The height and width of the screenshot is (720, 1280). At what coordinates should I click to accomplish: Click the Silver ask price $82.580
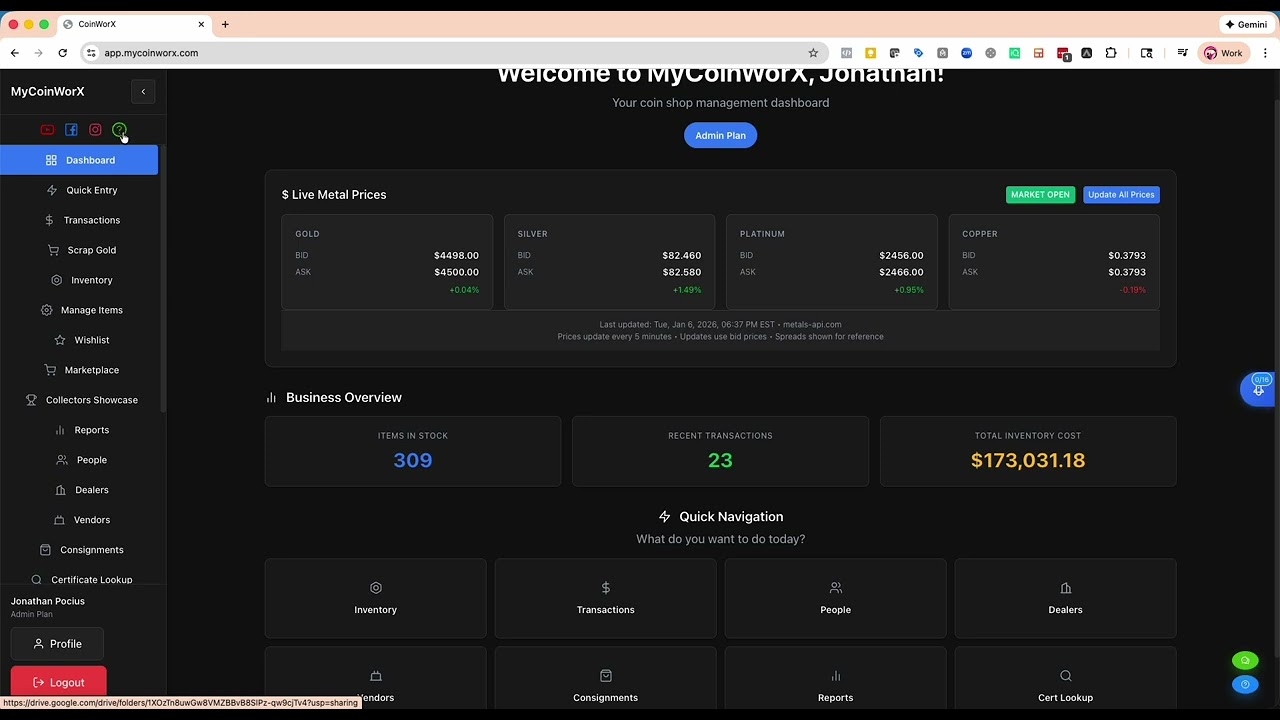[681, 272]
